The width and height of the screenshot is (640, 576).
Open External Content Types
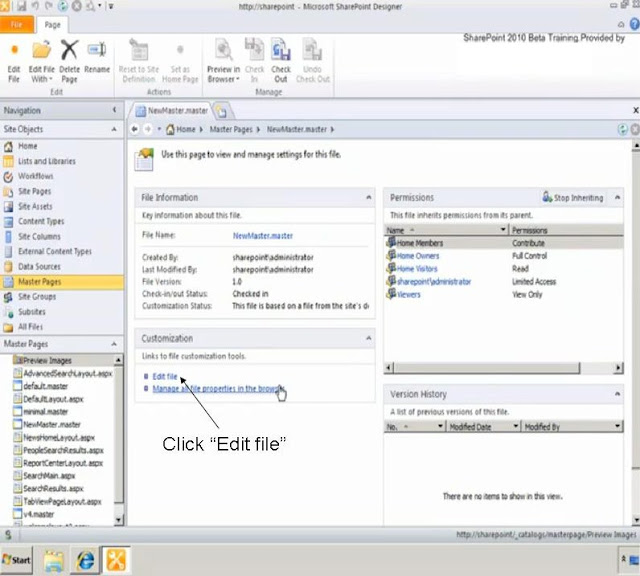point(55,251)
